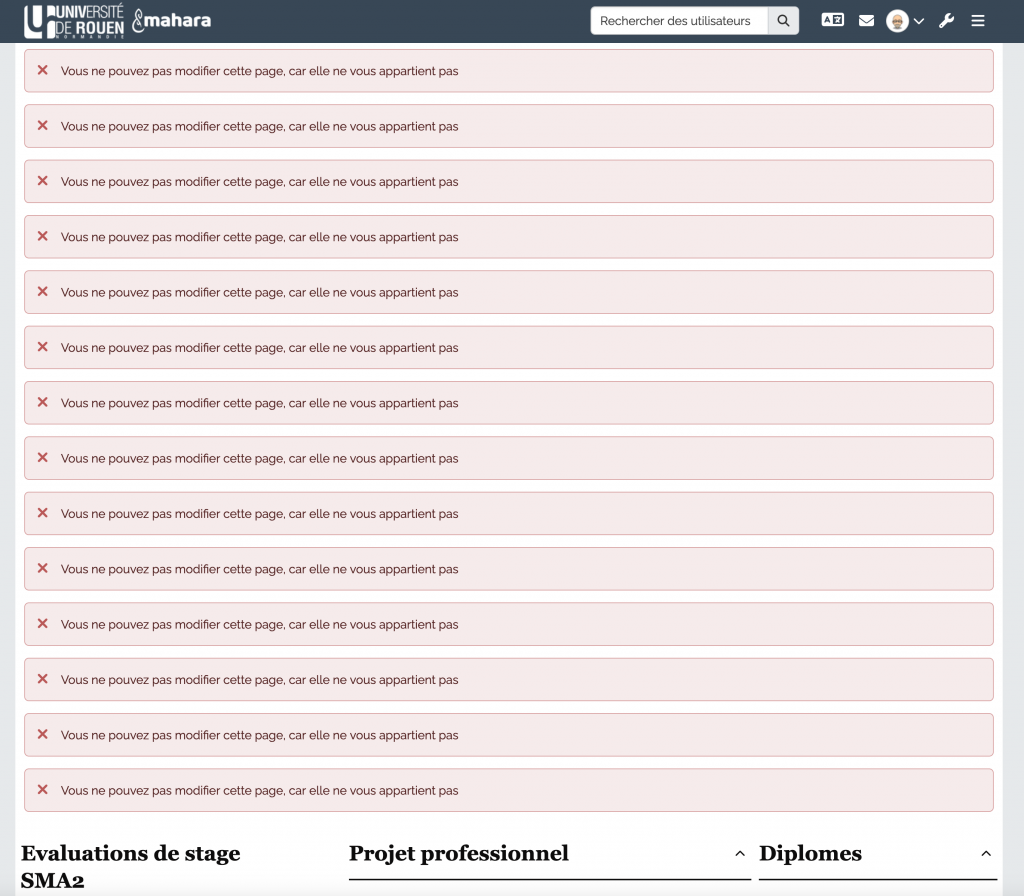Collapse the Projet professionnel section chevron
This screenshot has width=1024, height=896.
point(740,854)
